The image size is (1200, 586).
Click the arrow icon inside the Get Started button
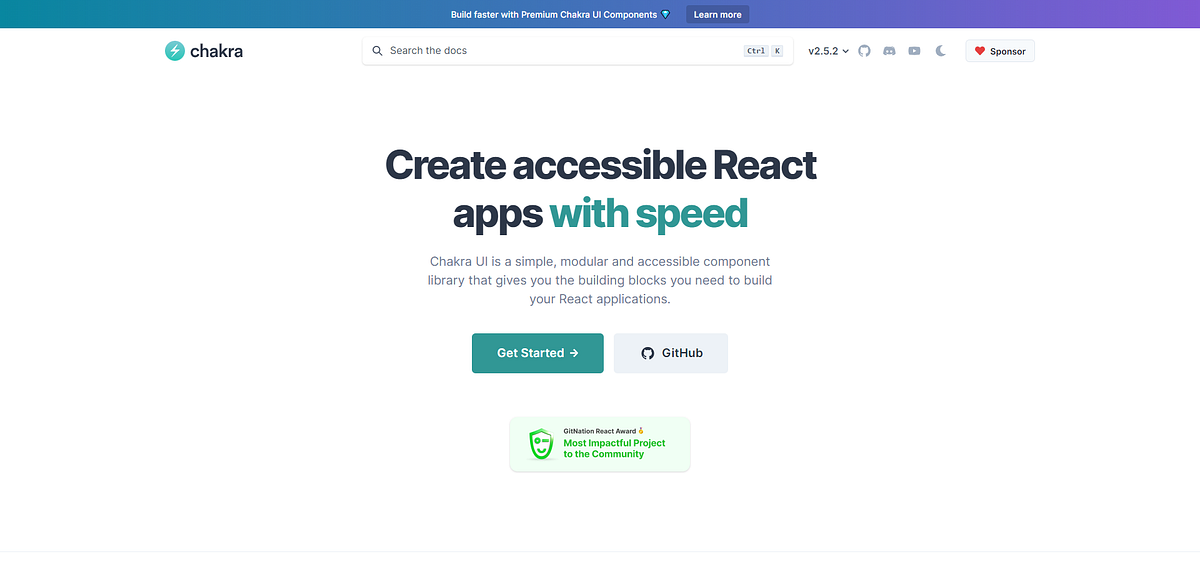click(x=572, y=353)
